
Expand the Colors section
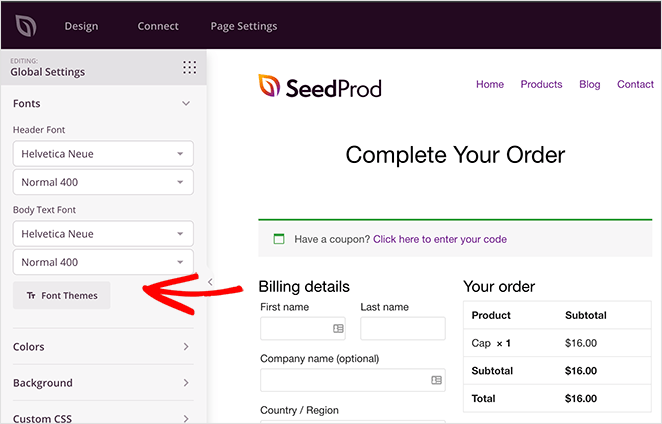click(103, 347)
